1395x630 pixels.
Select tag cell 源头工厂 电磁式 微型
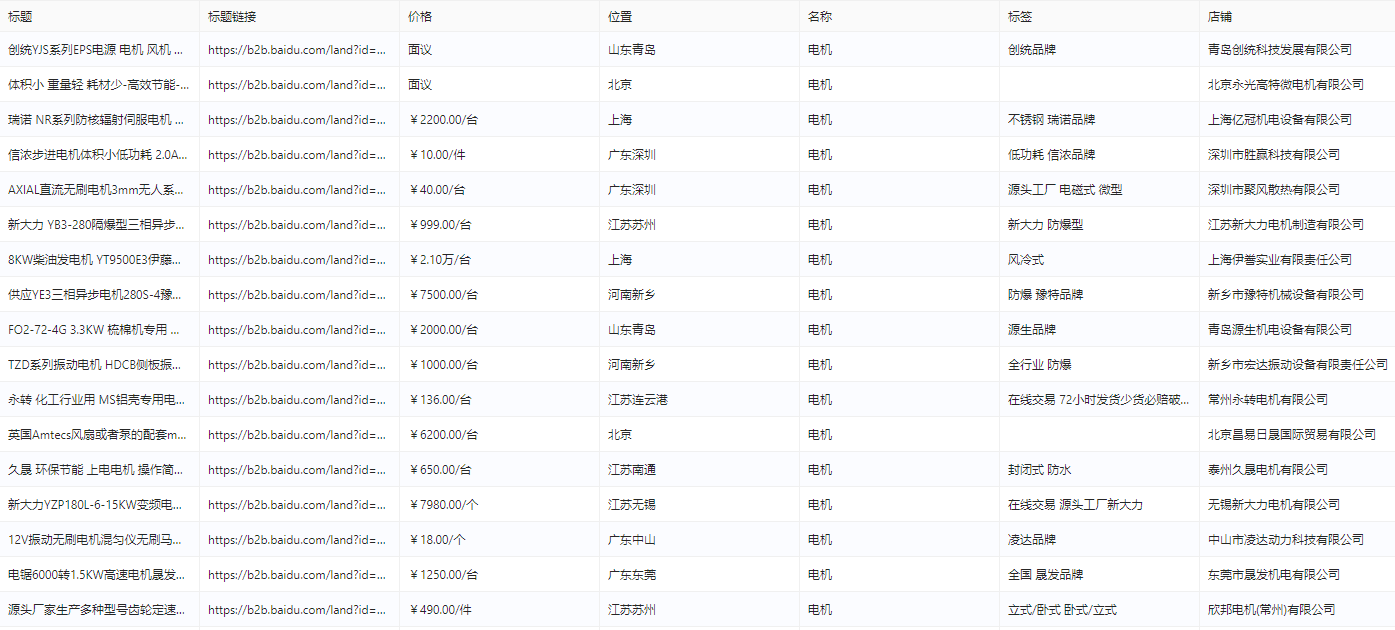[1065, 190]
